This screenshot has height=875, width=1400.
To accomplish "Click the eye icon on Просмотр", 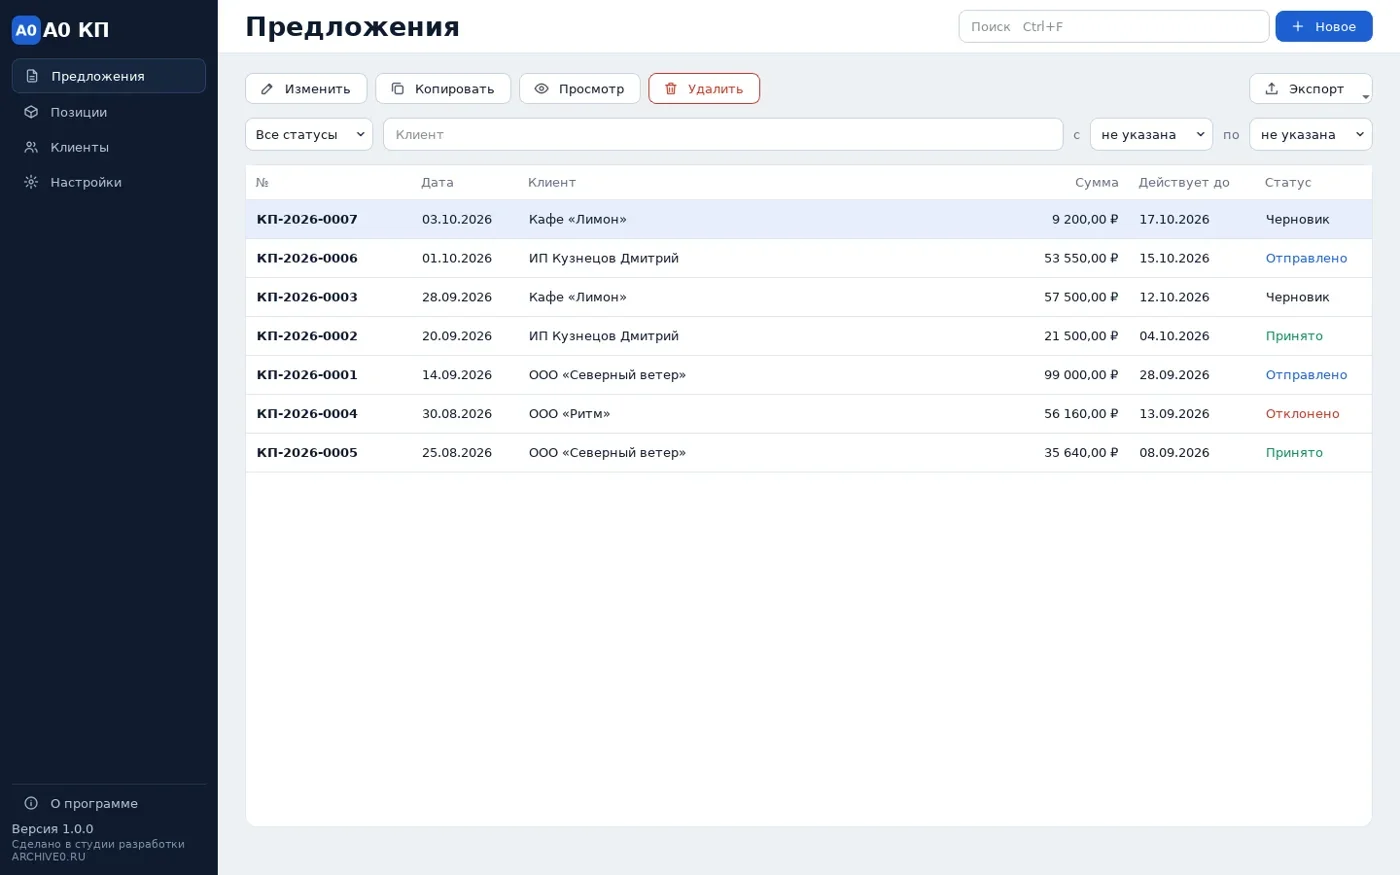I will click(x=541, y=89).
